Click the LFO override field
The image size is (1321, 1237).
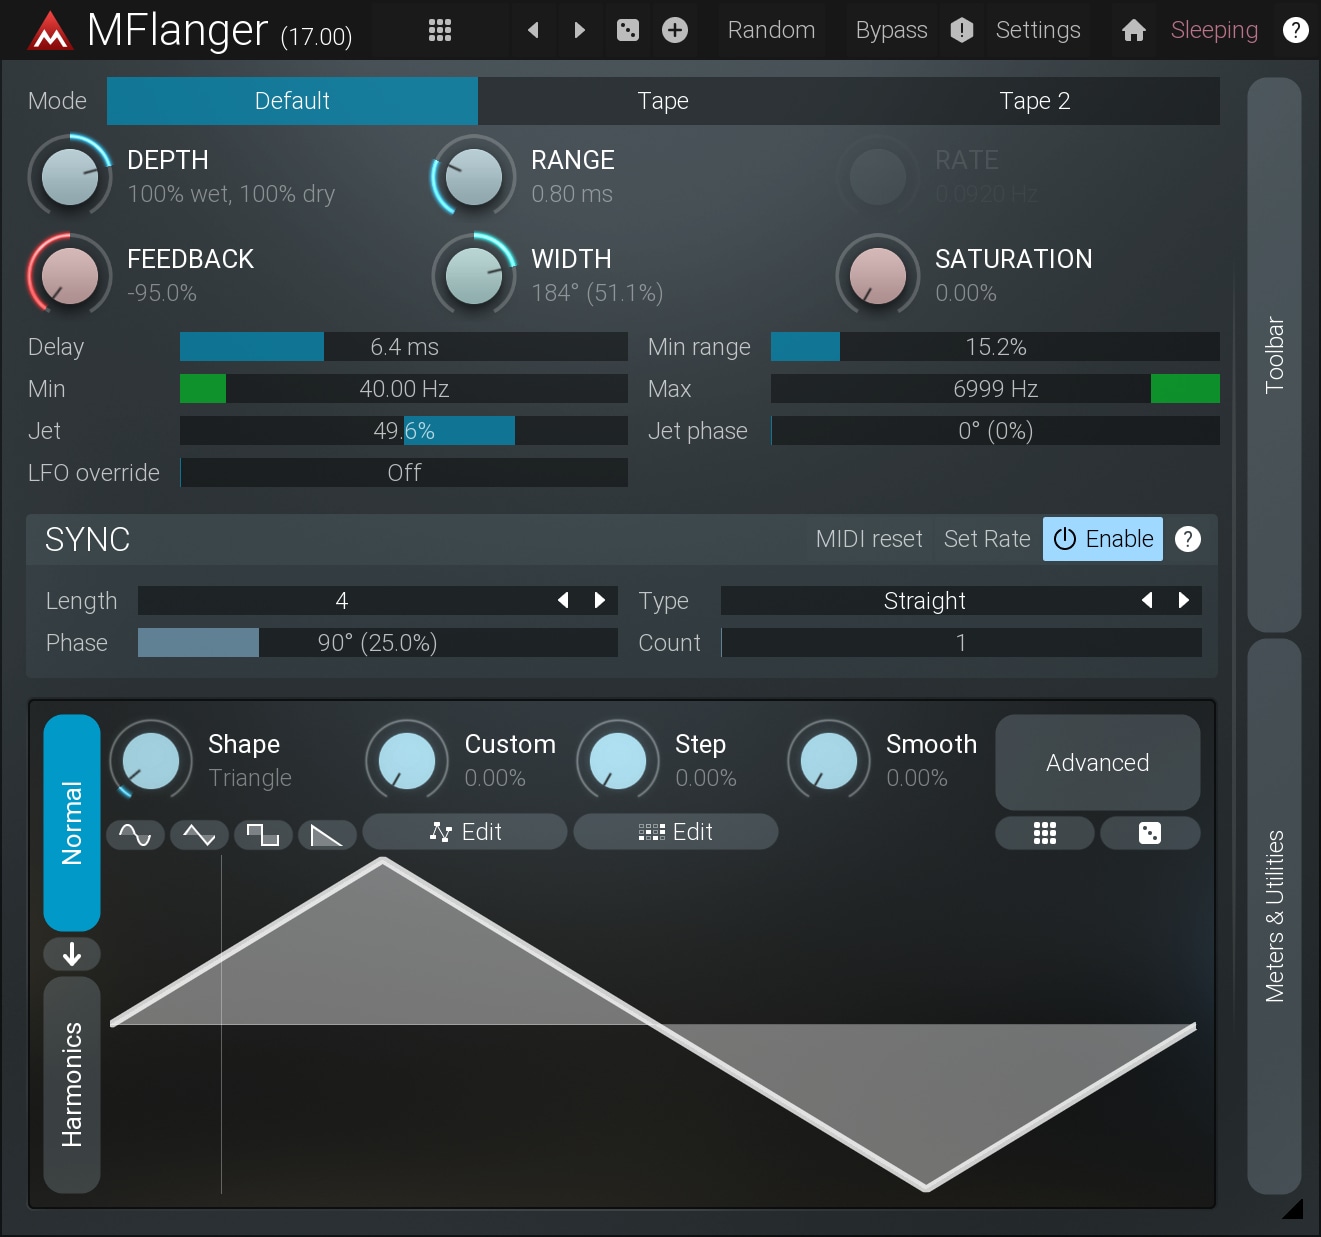403,473
